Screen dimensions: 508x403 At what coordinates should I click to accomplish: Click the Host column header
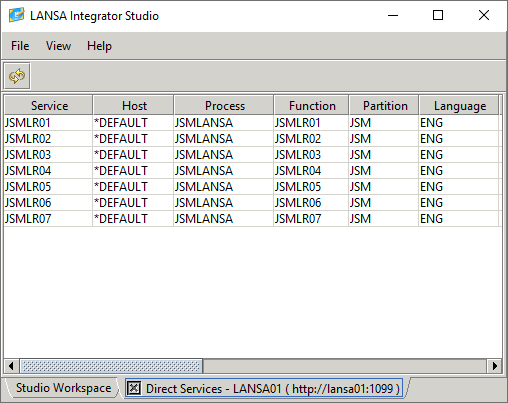coord(133,106)
